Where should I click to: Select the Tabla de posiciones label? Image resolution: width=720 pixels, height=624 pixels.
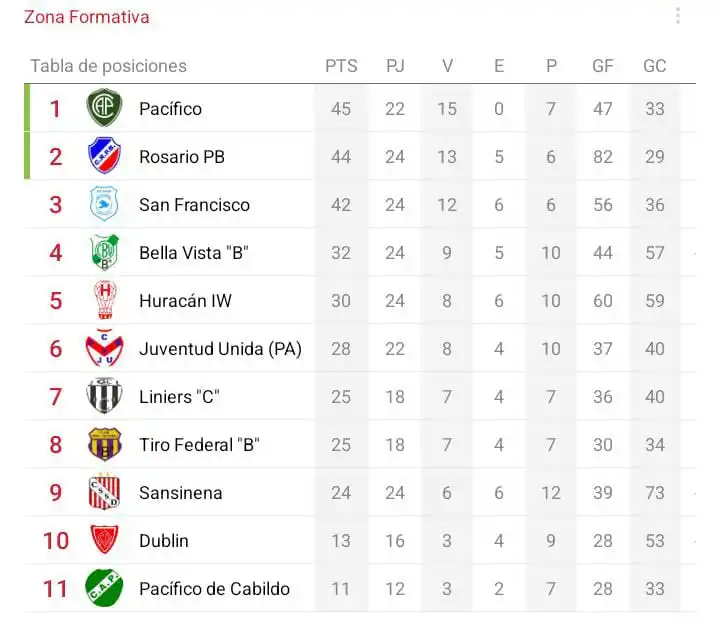pyautogui.click(x=108, y=66)
